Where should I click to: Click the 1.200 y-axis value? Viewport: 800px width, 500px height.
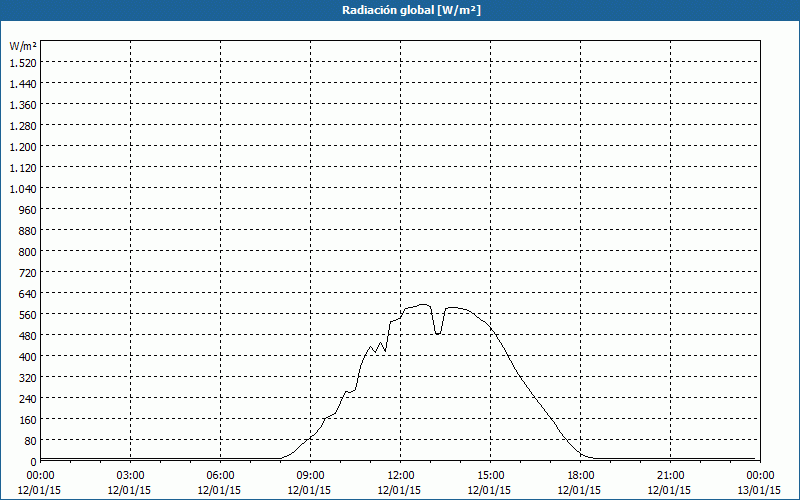tap(23, 147)
